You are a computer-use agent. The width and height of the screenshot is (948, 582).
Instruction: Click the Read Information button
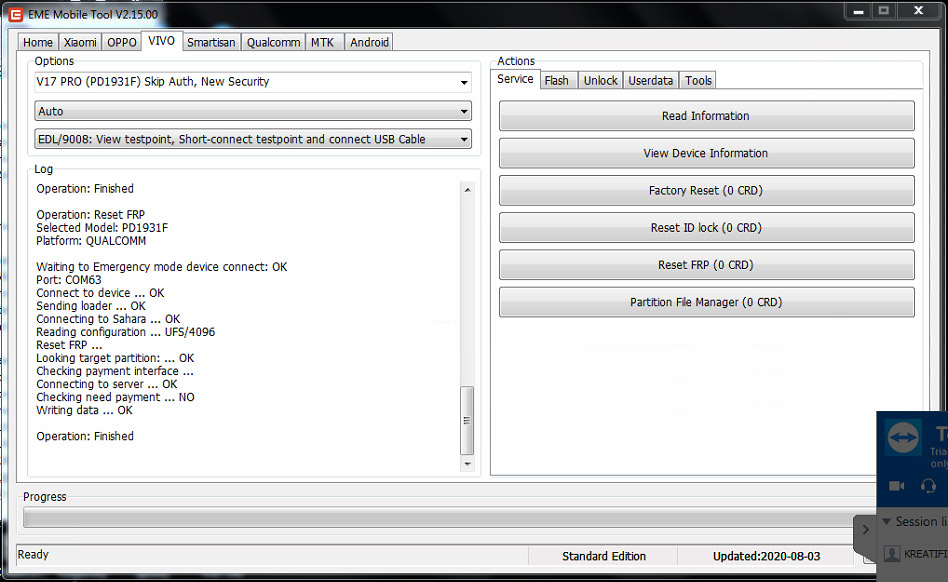[706, 116]
